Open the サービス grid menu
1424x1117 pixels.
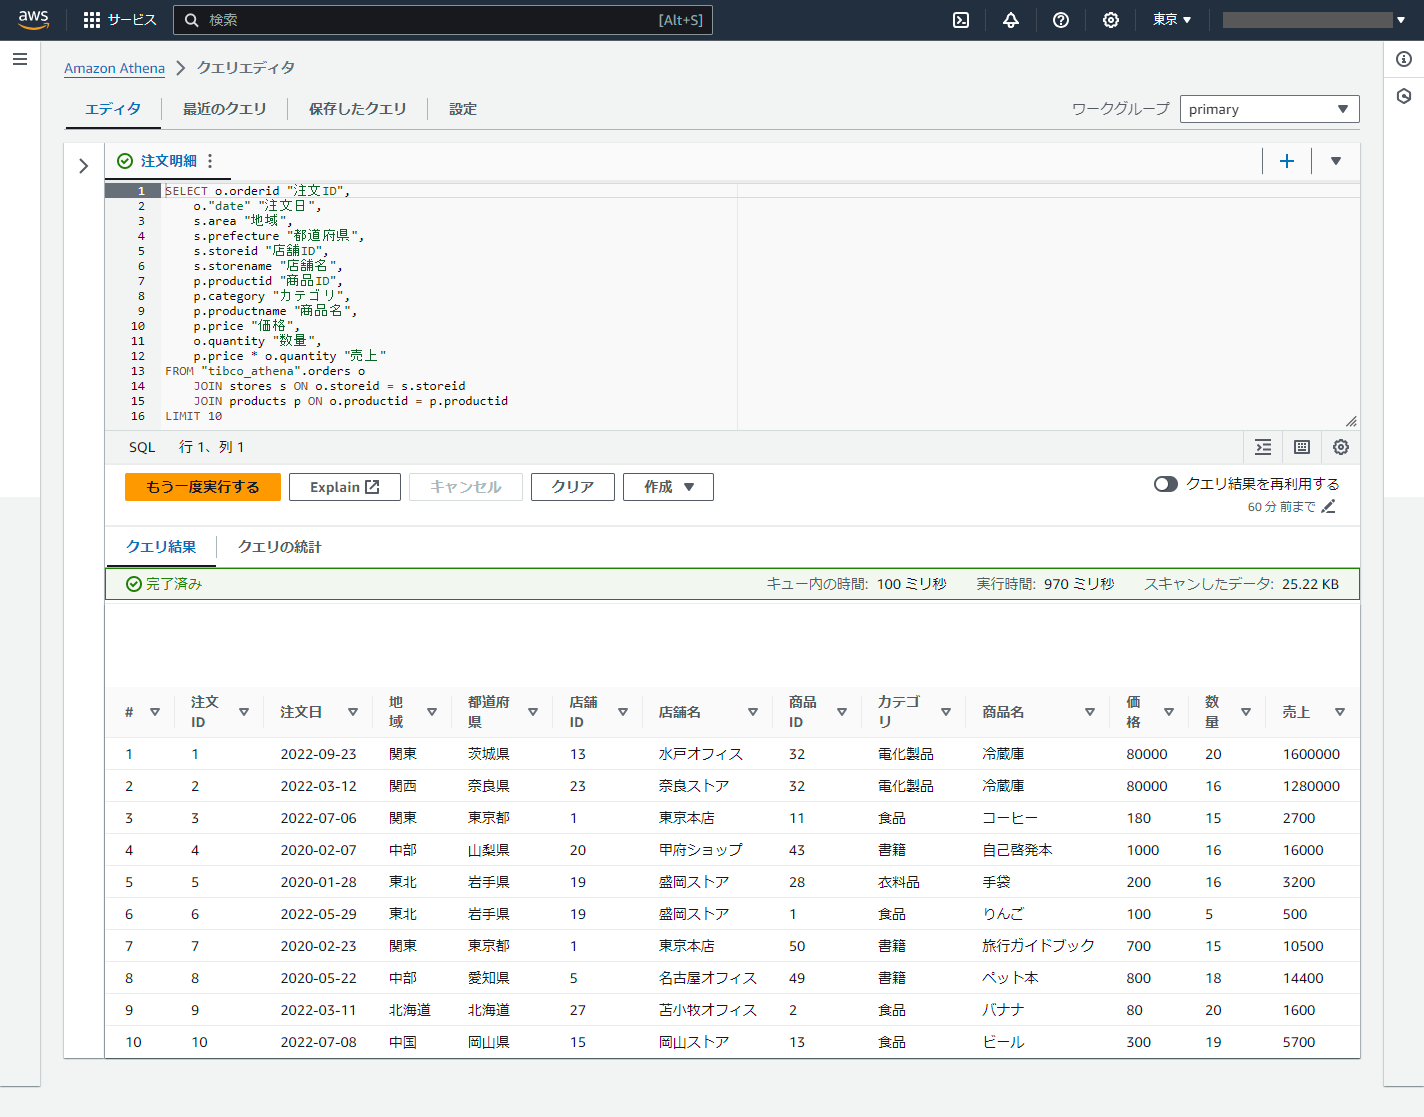(120, 20)
